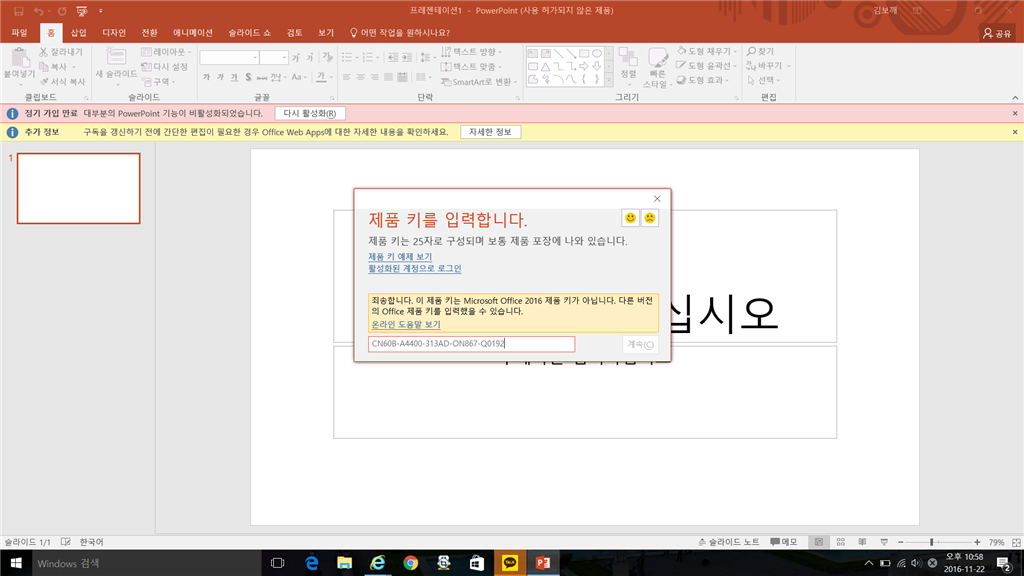The image size is (1024, 576).
Task: Click the 다시 활성화 button
Action: pos(310,113)
